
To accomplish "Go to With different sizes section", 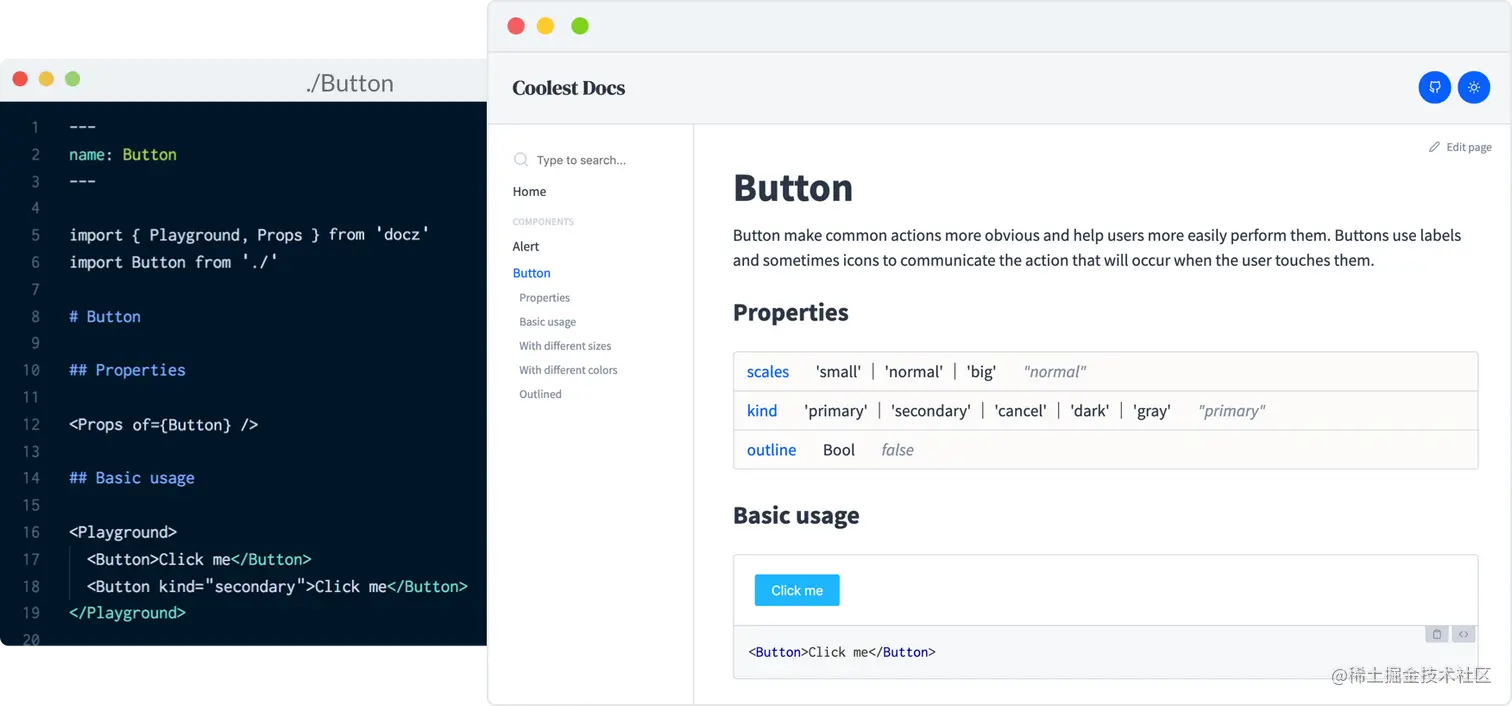I will click(565, 346).
